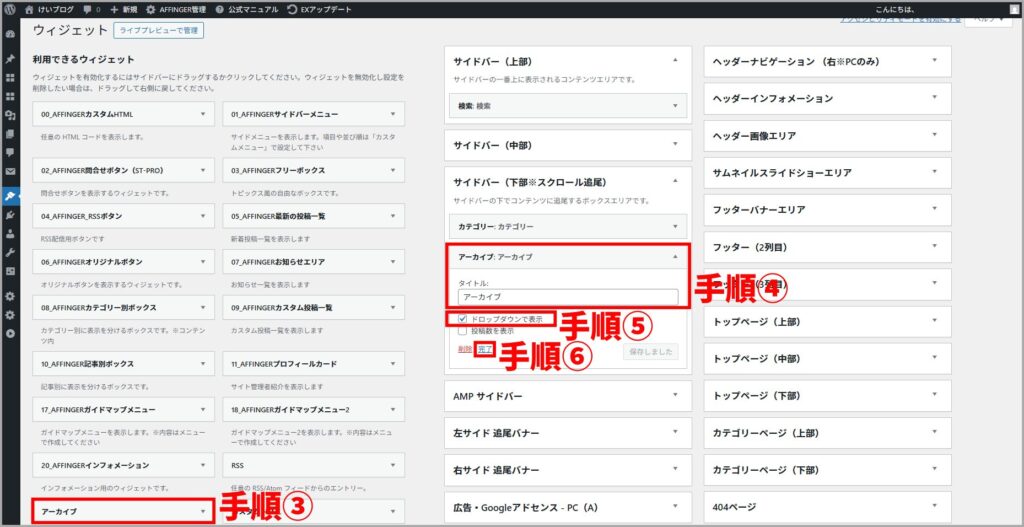Screen dimensions: 1024x527
Task: Click the 完了 link in archive widget
Action: point(485,350)
